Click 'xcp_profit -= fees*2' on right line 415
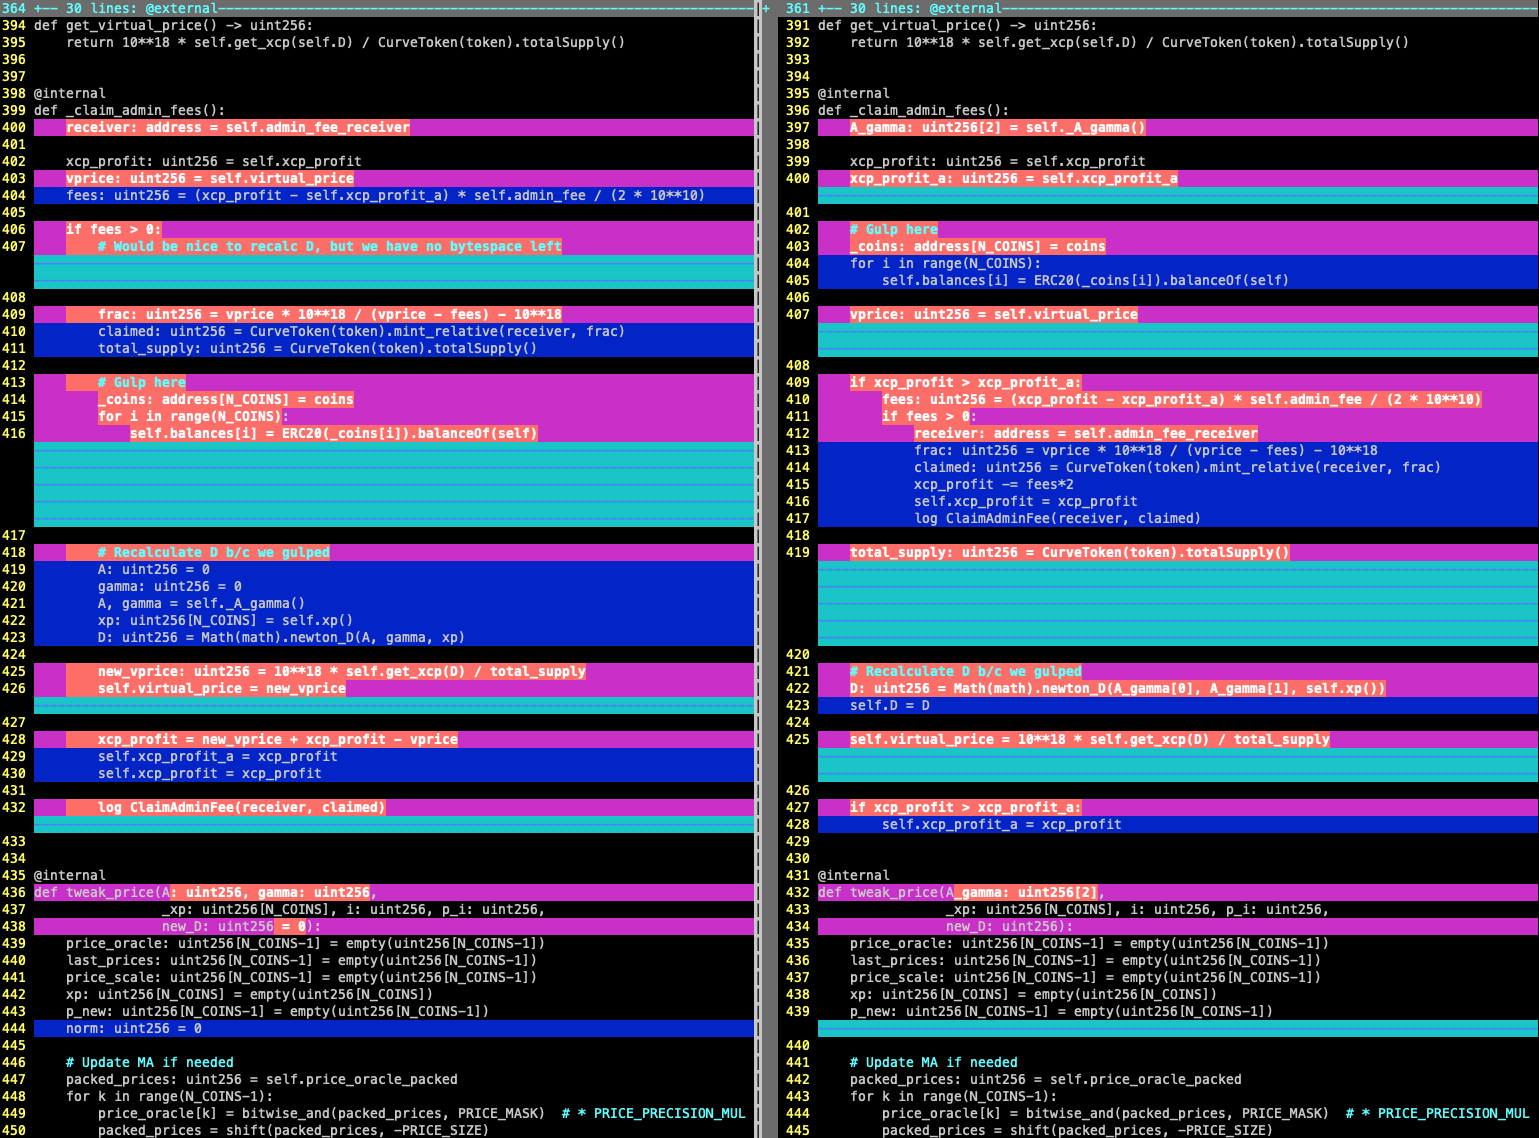 click(x=994, y=484)
